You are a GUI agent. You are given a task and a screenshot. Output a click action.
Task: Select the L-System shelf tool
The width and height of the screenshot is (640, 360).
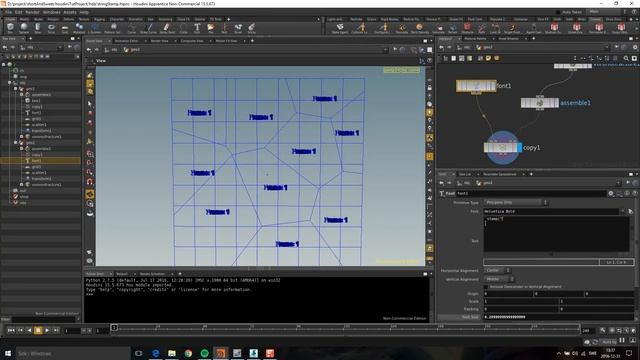click(95, 28)
